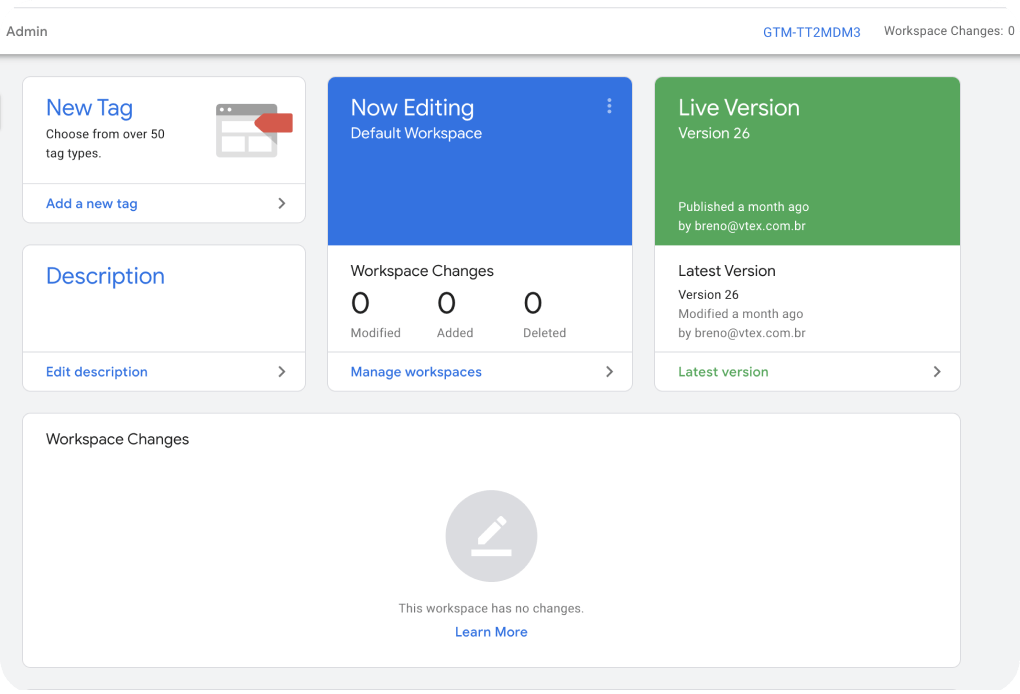The width and height of the screenshot is (1020, 694).
Task: Open the Latest version link
Action: (723, 371)
